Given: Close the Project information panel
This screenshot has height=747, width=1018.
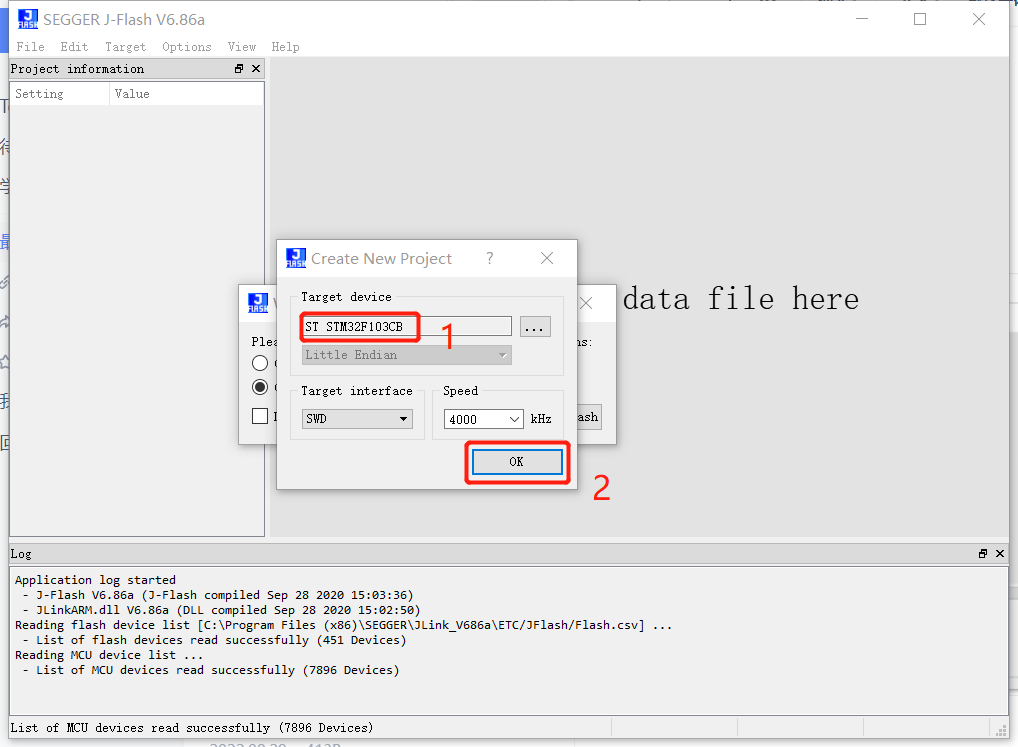Looking at the screenshot, I should pos(256,68).
